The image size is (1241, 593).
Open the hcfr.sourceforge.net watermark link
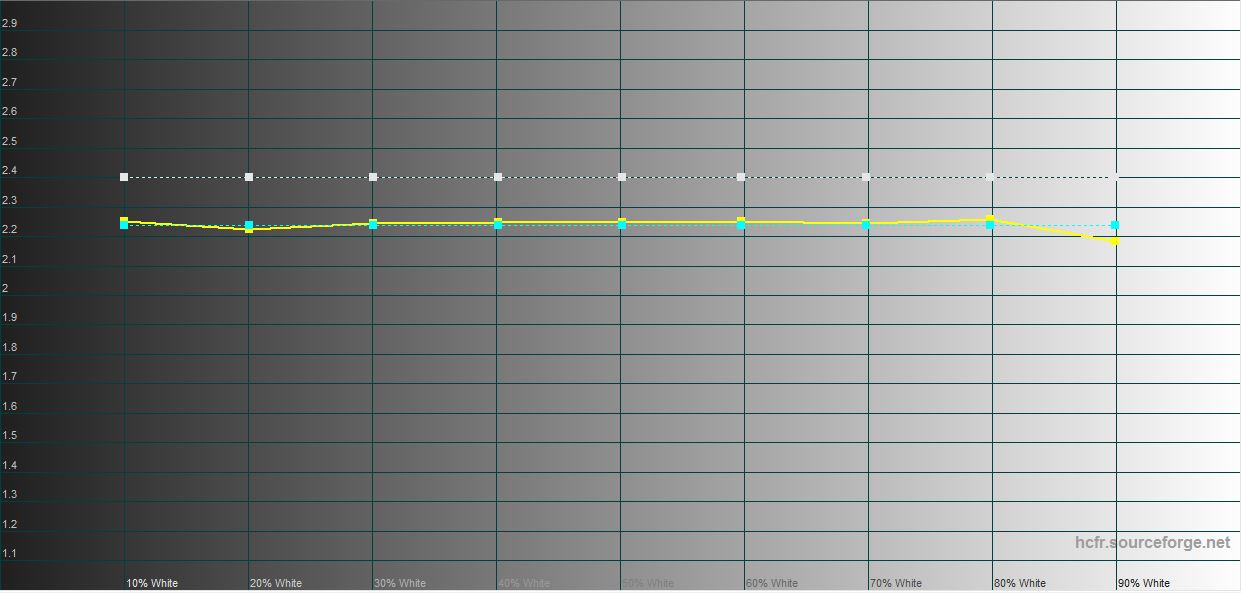click(x=1152, y=542)
